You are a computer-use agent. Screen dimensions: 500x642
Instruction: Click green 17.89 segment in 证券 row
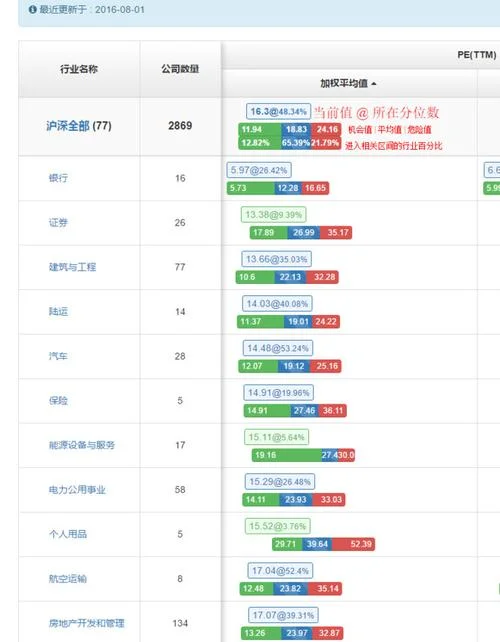tap(269, 233)
